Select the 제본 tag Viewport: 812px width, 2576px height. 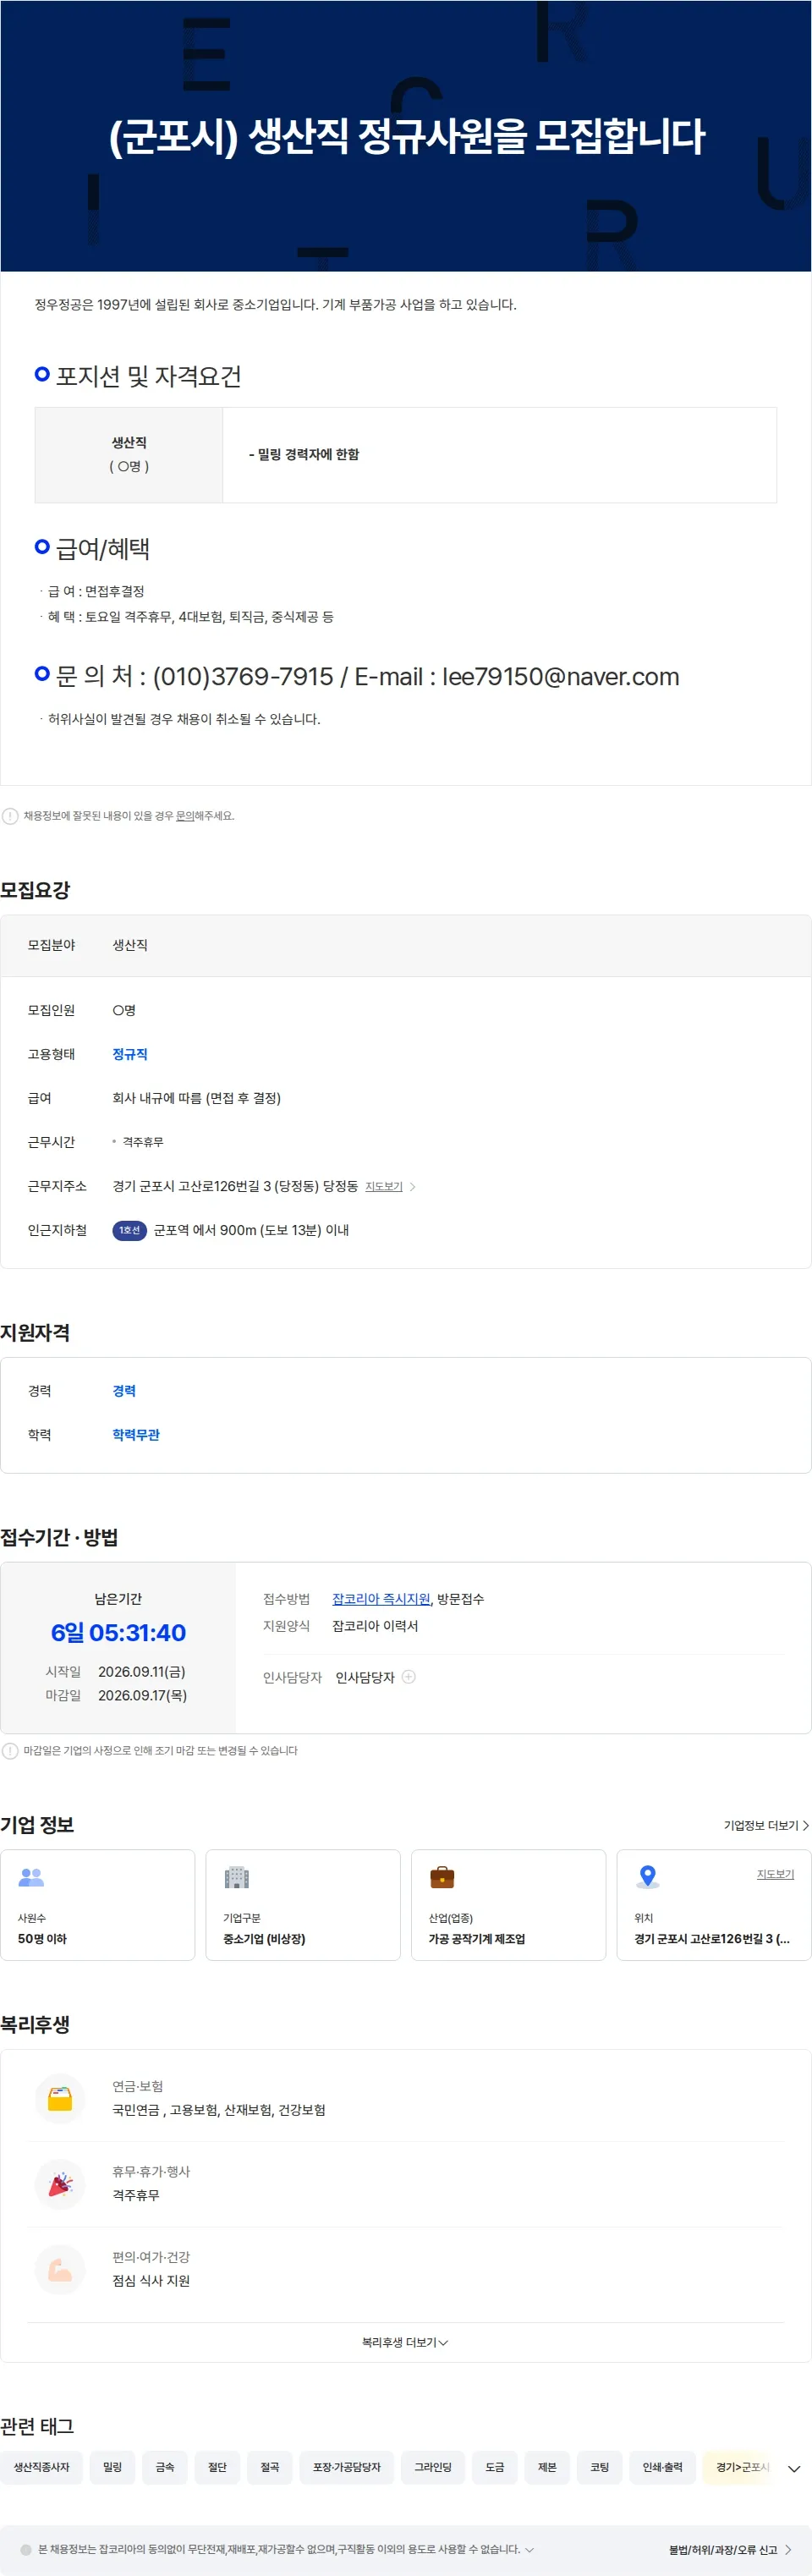click(547, 2467)
